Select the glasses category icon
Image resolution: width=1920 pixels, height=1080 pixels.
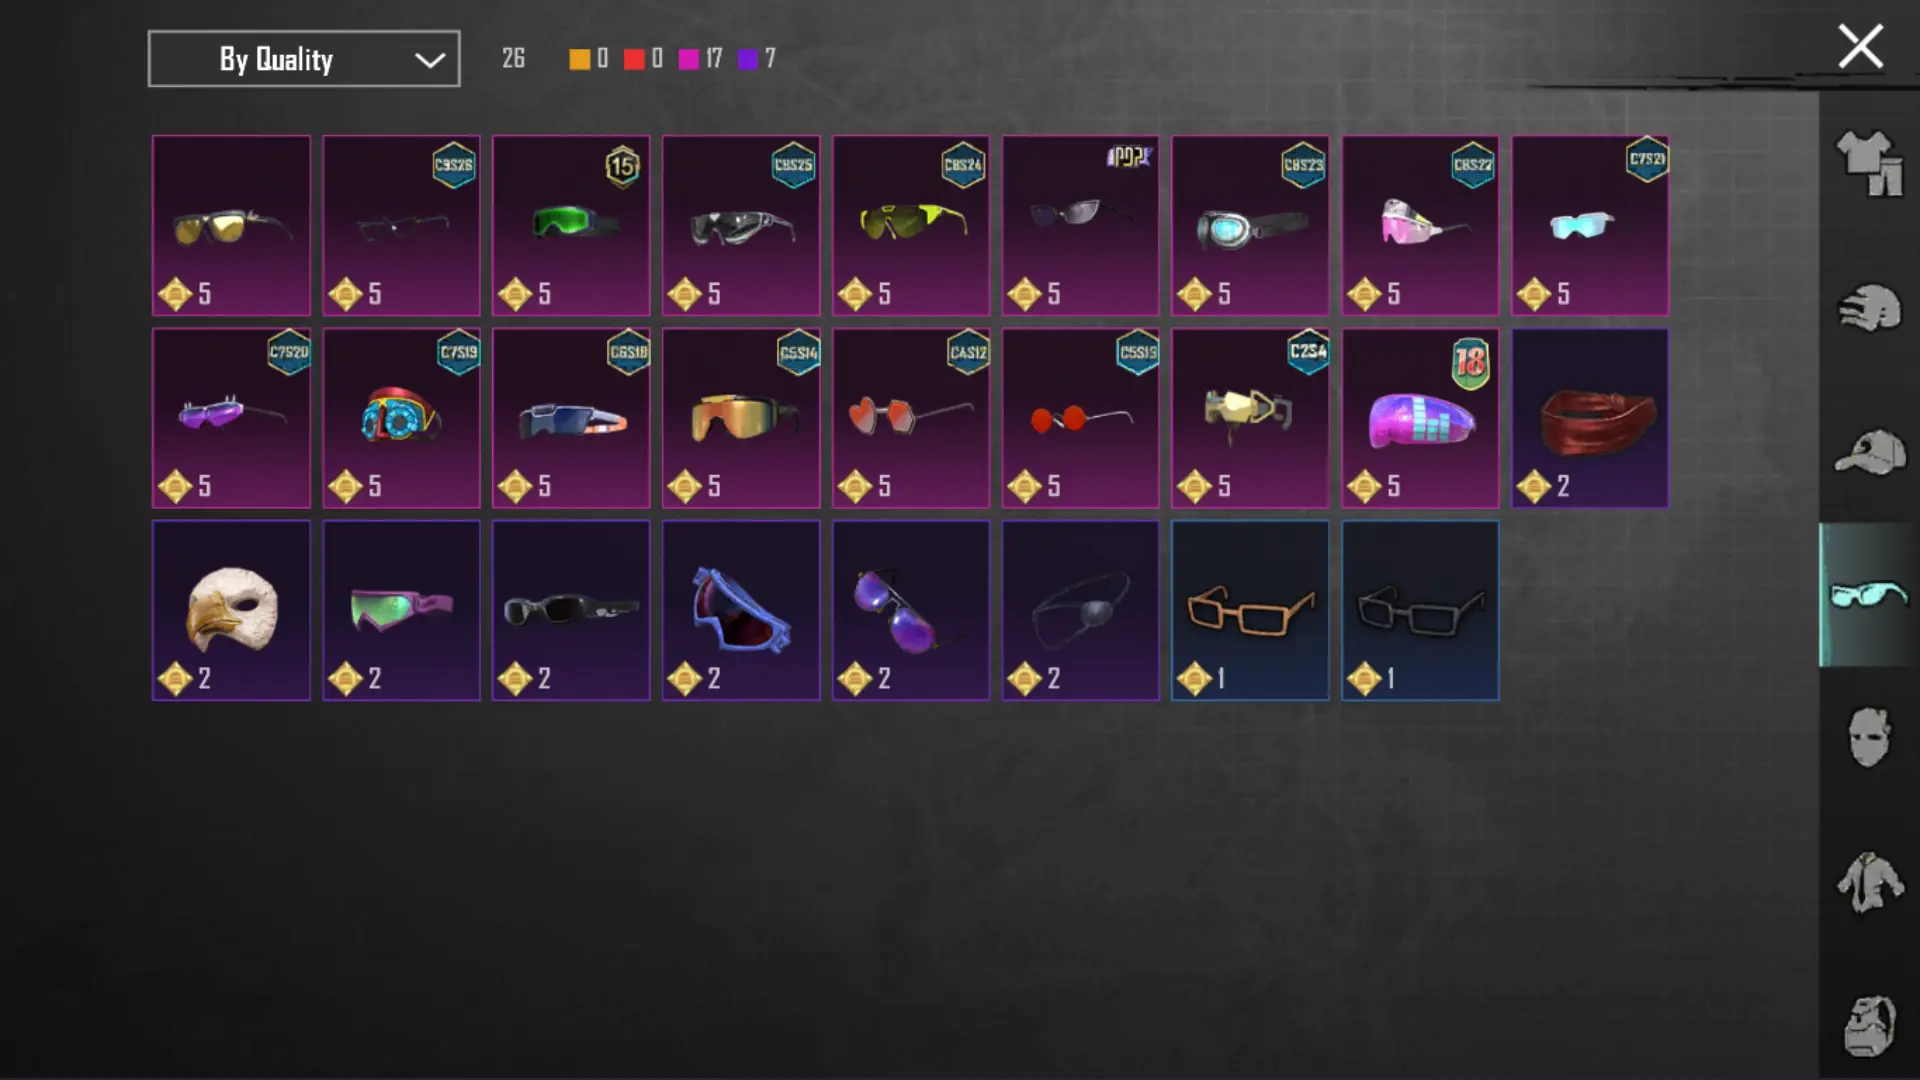[1869, 595]
